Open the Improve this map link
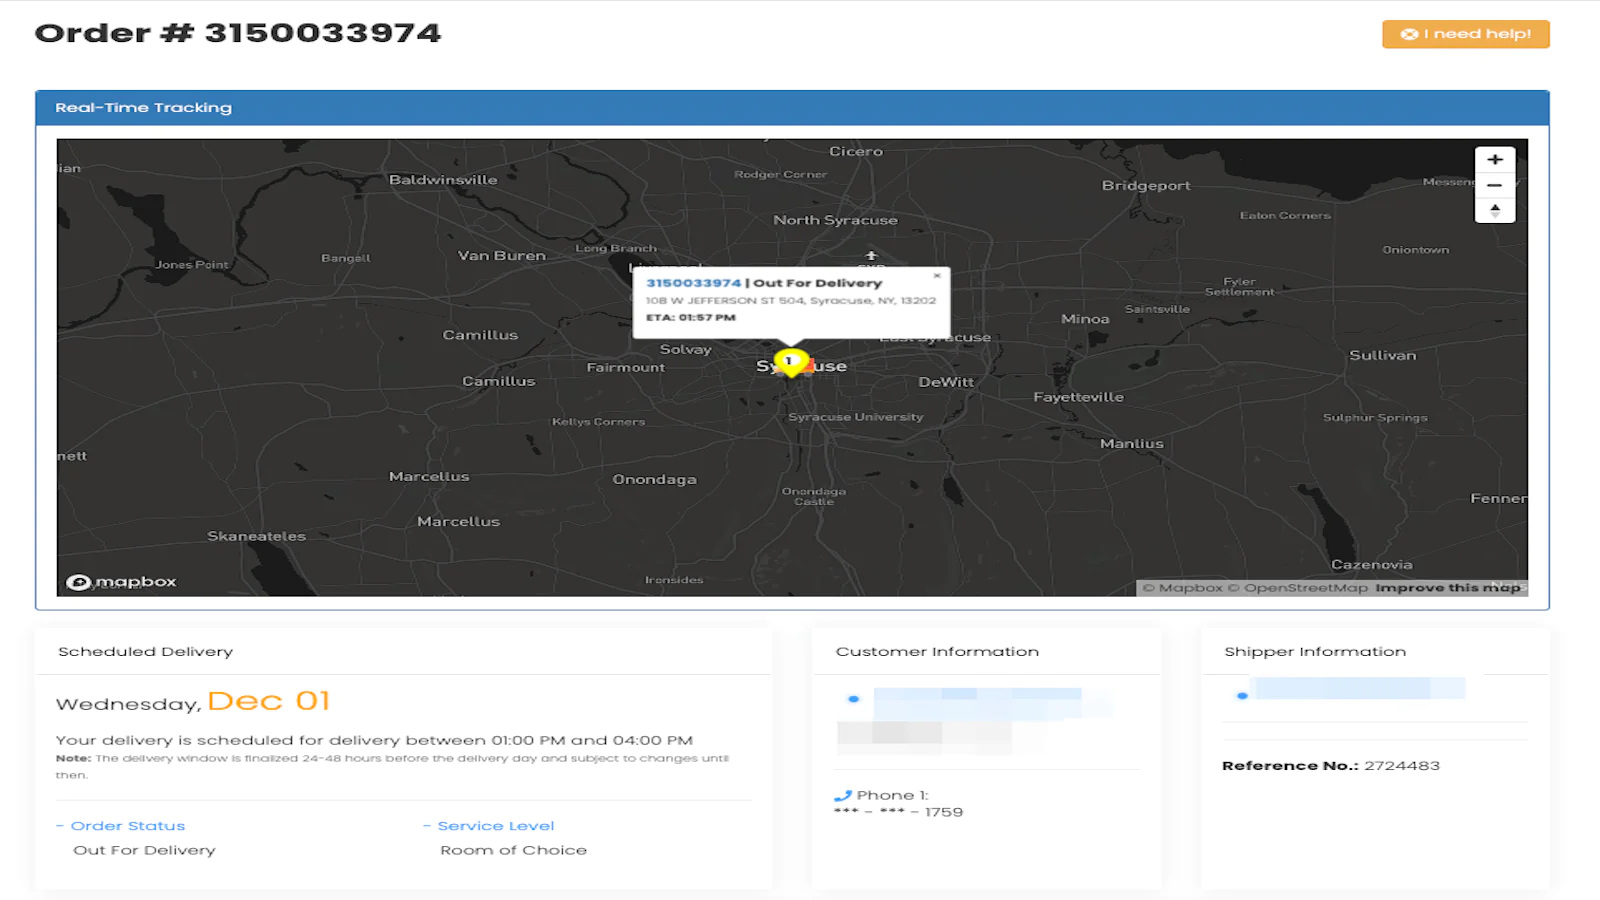The image size is (1600, 900). 1447,588
